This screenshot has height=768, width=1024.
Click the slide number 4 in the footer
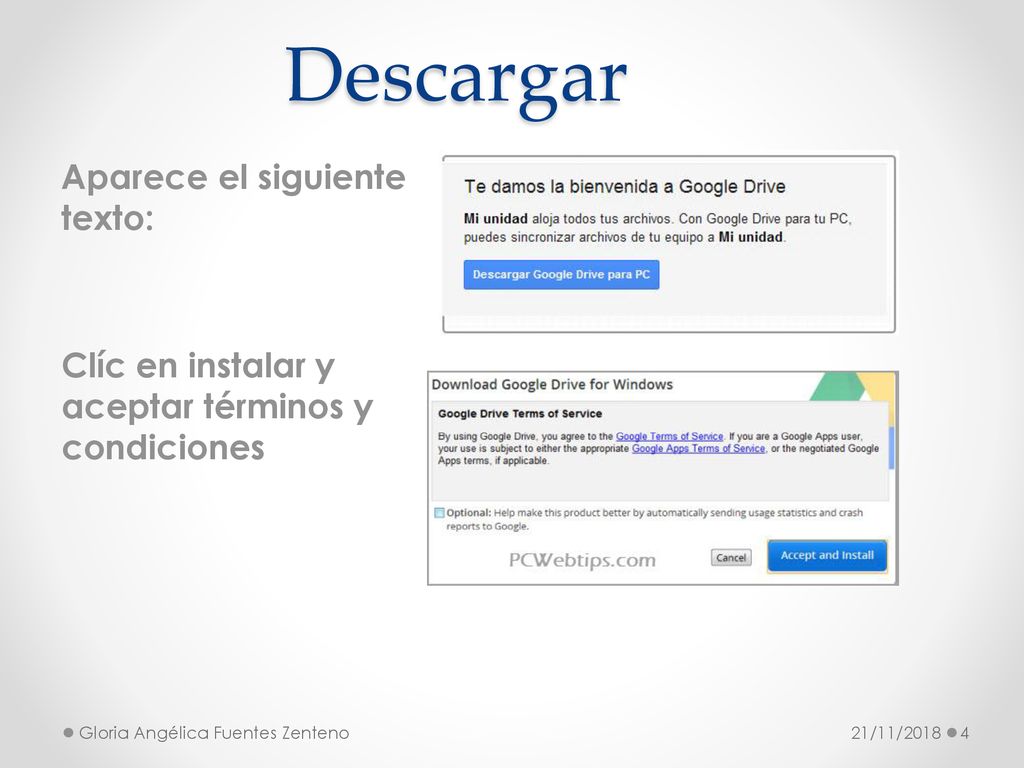[x=965, y=733]
